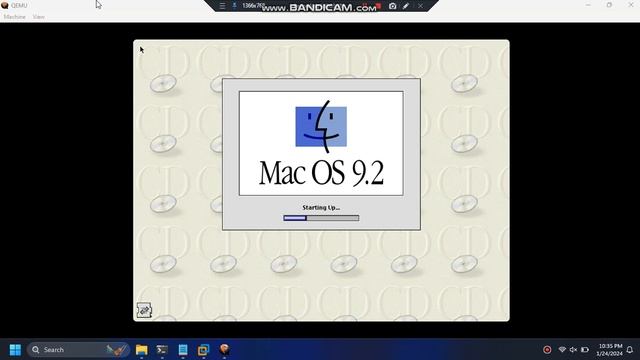This screenshot has height=360, width=640.
Task: Open the Terminal taskbar icon
Action: pos(162,350)
